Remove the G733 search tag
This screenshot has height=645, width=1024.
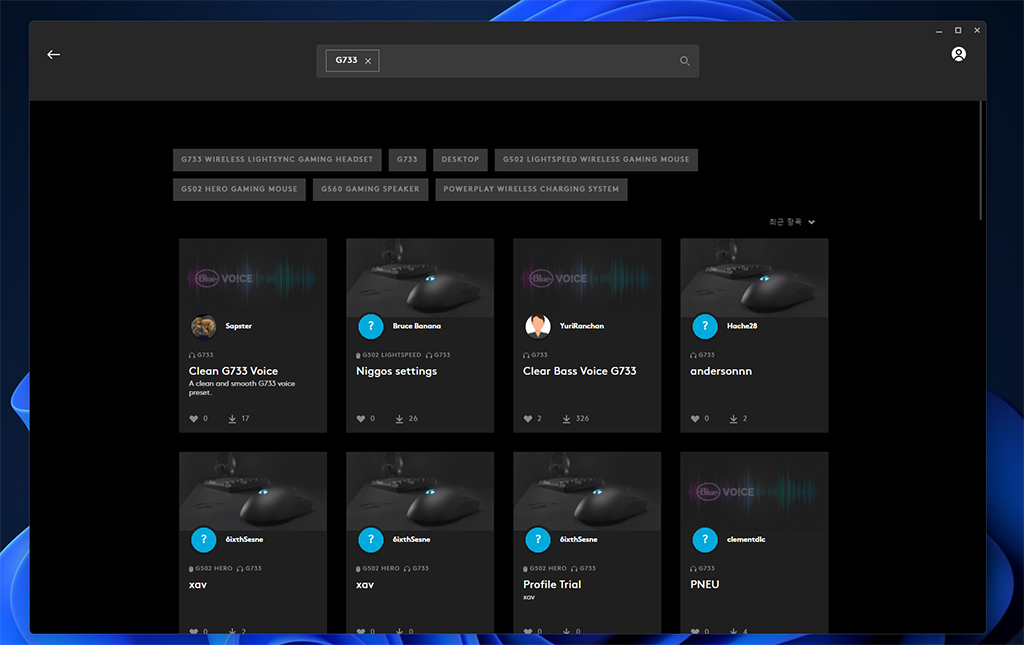(x=368, y=61)
